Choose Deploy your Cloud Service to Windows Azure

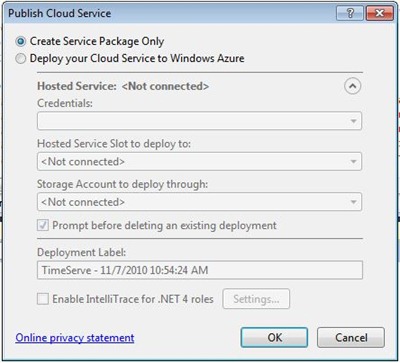(21, 59)
